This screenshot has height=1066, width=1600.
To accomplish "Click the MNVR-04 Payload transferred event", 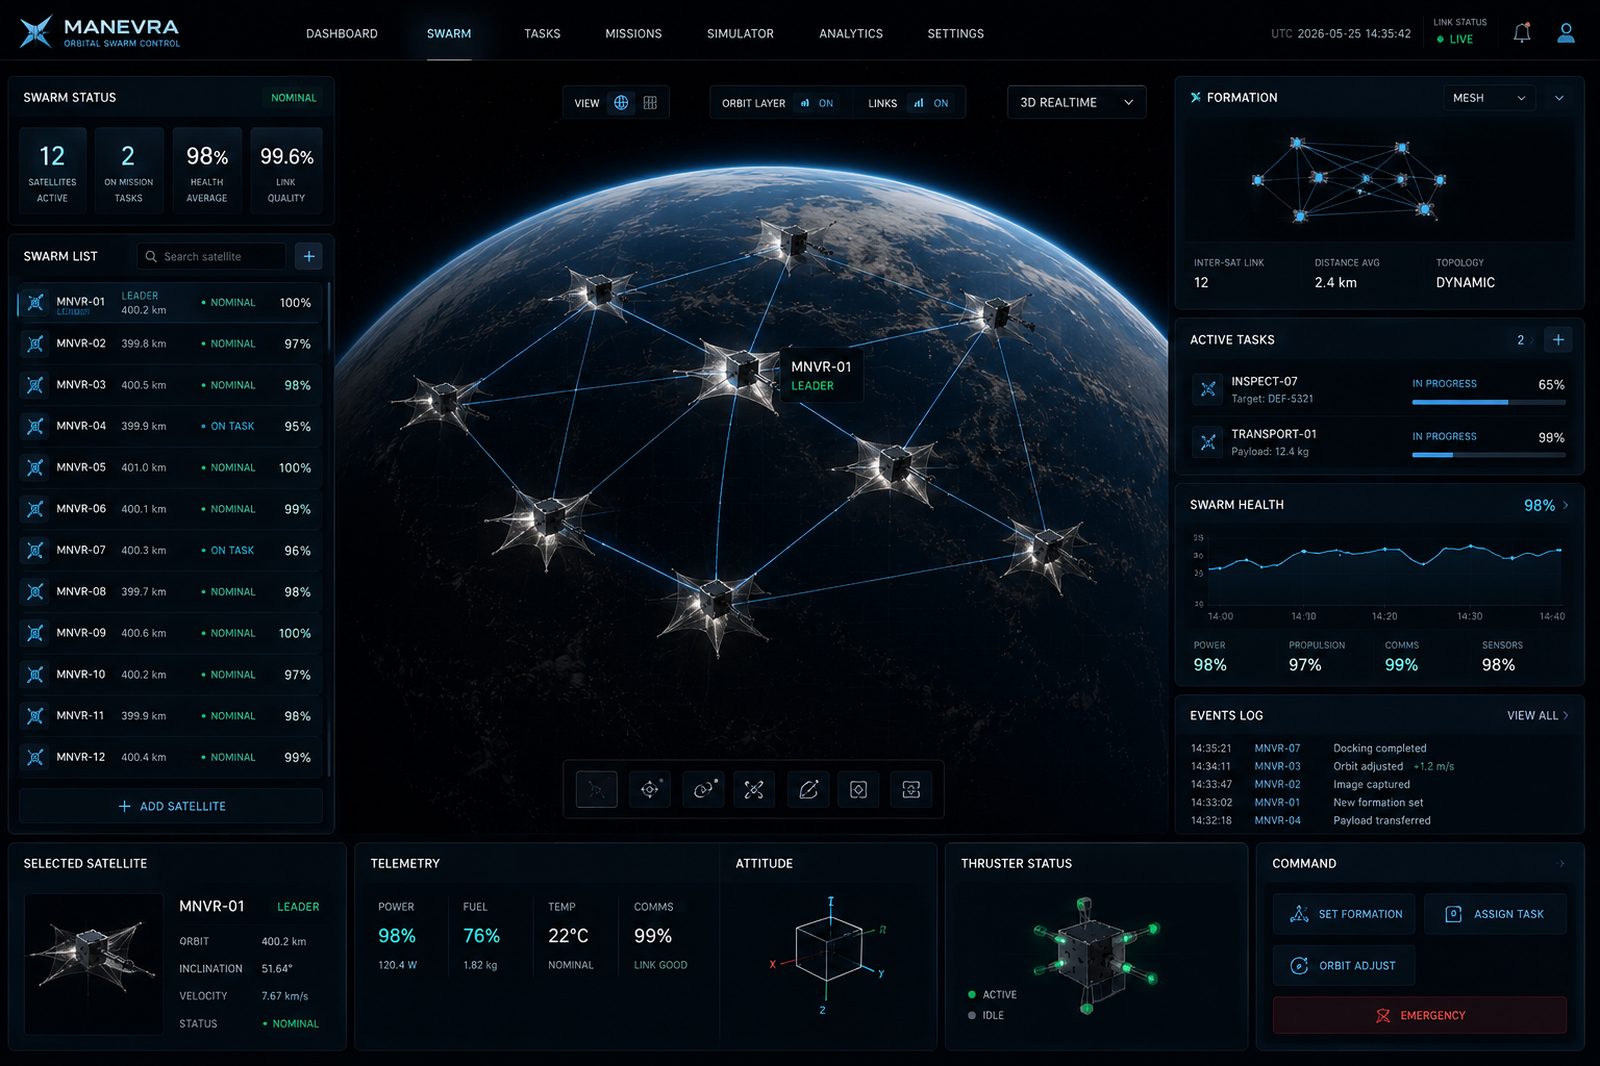I will pyautogui.click(x=1311, y=820).
